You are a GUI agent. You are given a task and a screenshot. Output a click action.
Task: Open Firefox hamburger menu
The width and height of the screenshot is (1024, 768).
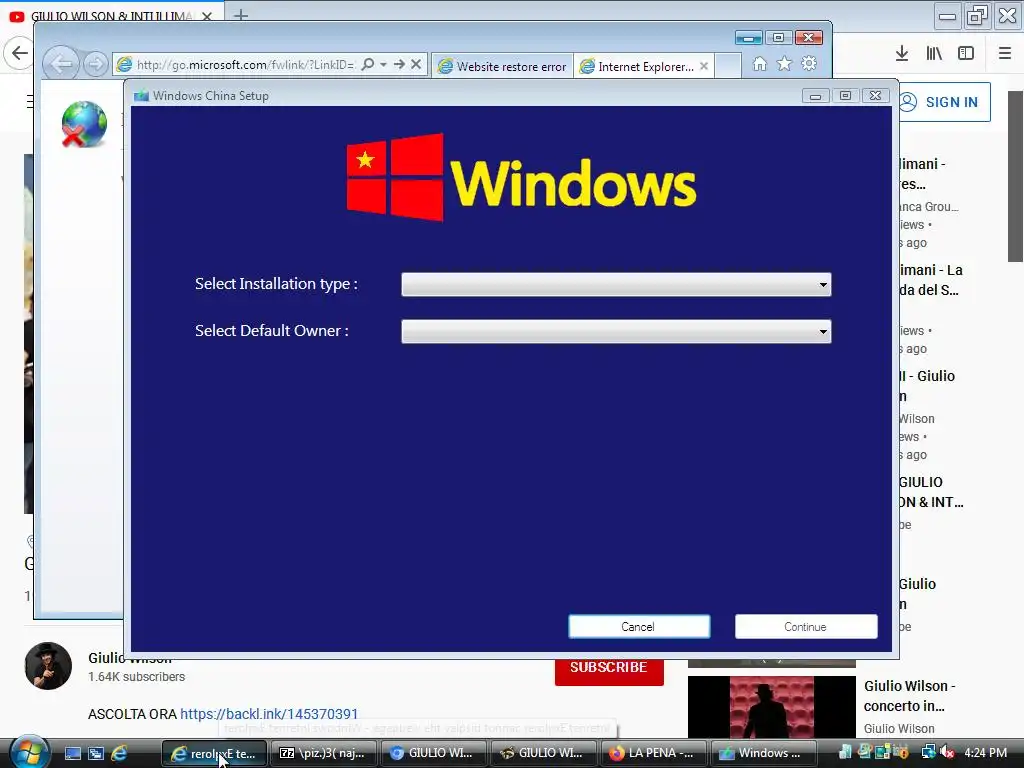coord(1004,54)
